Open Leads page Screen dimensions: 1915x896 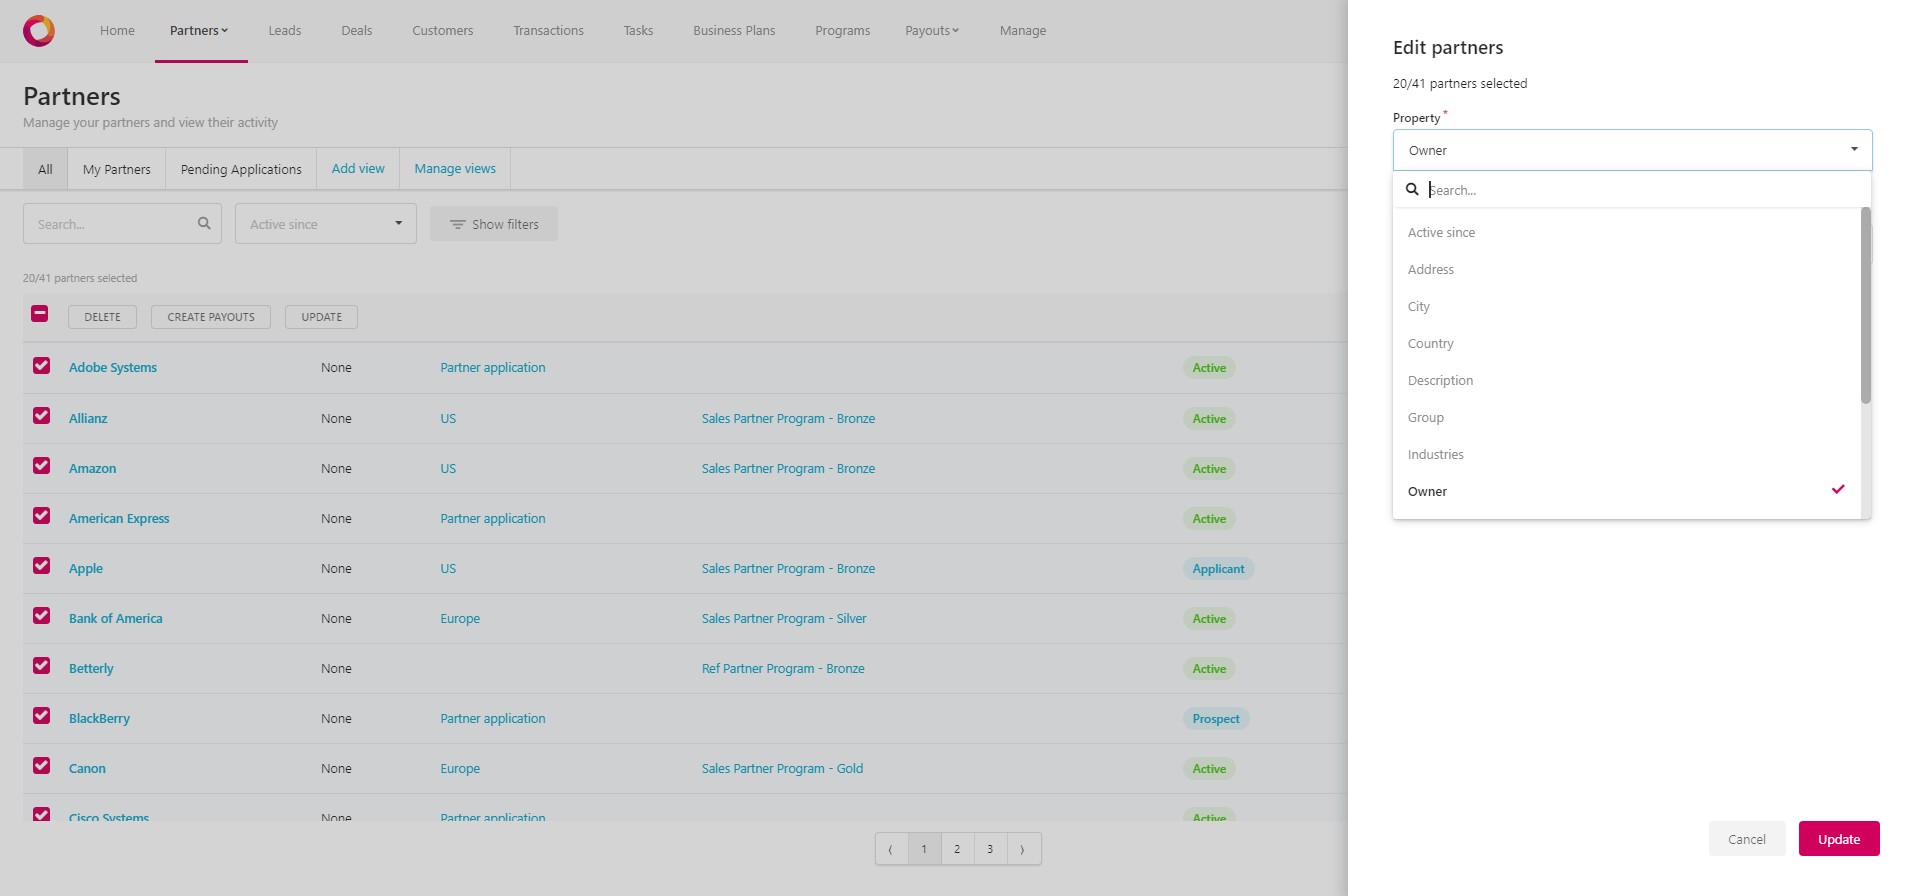point(284,31)
